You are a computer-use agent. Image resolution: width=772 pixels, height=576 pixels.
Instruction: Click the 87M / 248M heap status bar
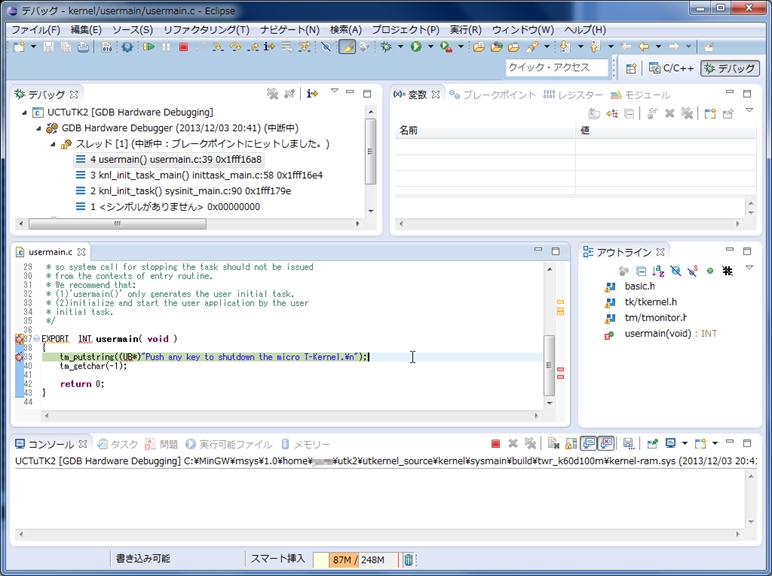(355, 560)
